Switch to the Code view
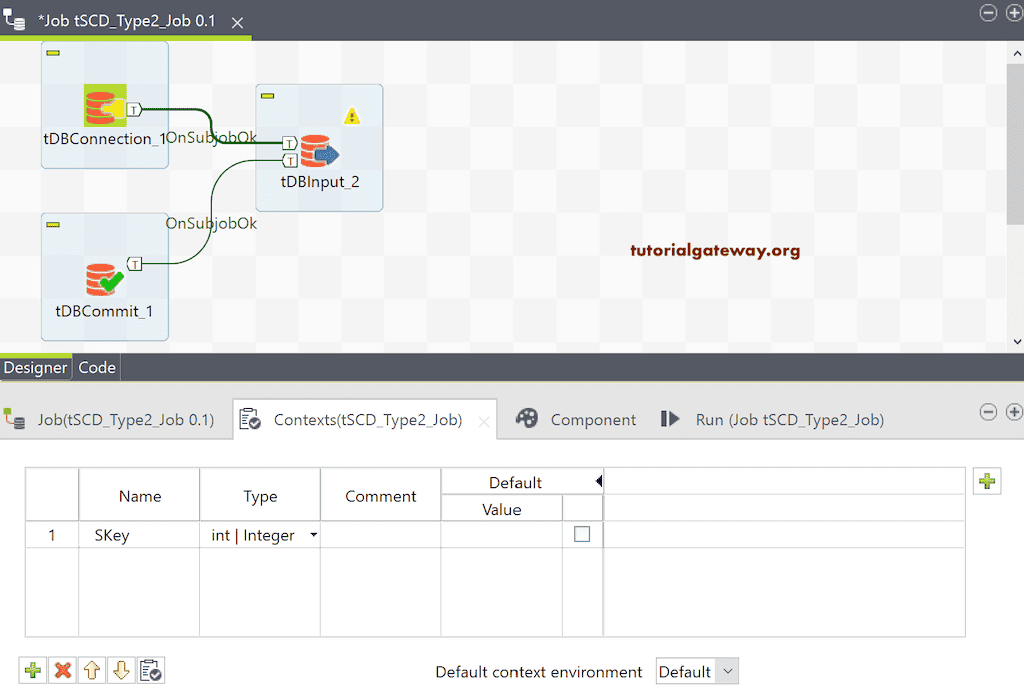Viewport: 1024px width, 695px height. 96,367
